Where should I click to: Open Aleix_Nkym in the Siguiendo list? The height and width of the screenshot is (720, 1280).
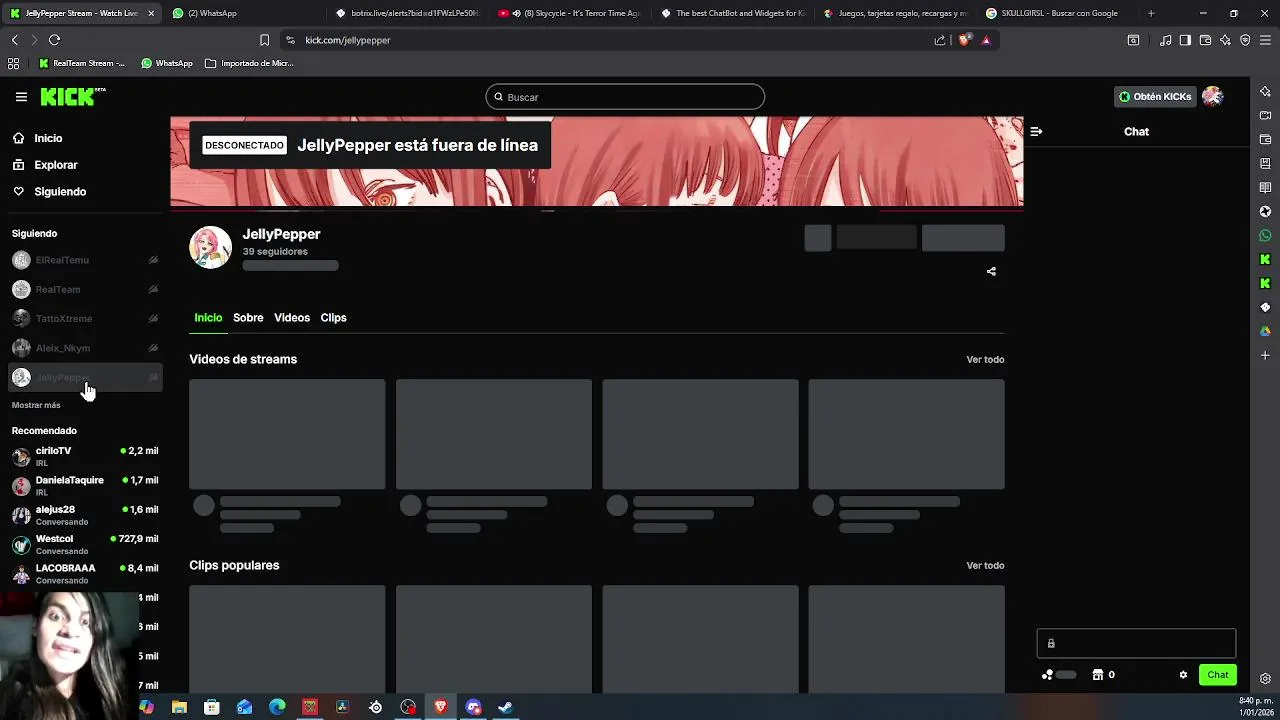coord(85,348)
